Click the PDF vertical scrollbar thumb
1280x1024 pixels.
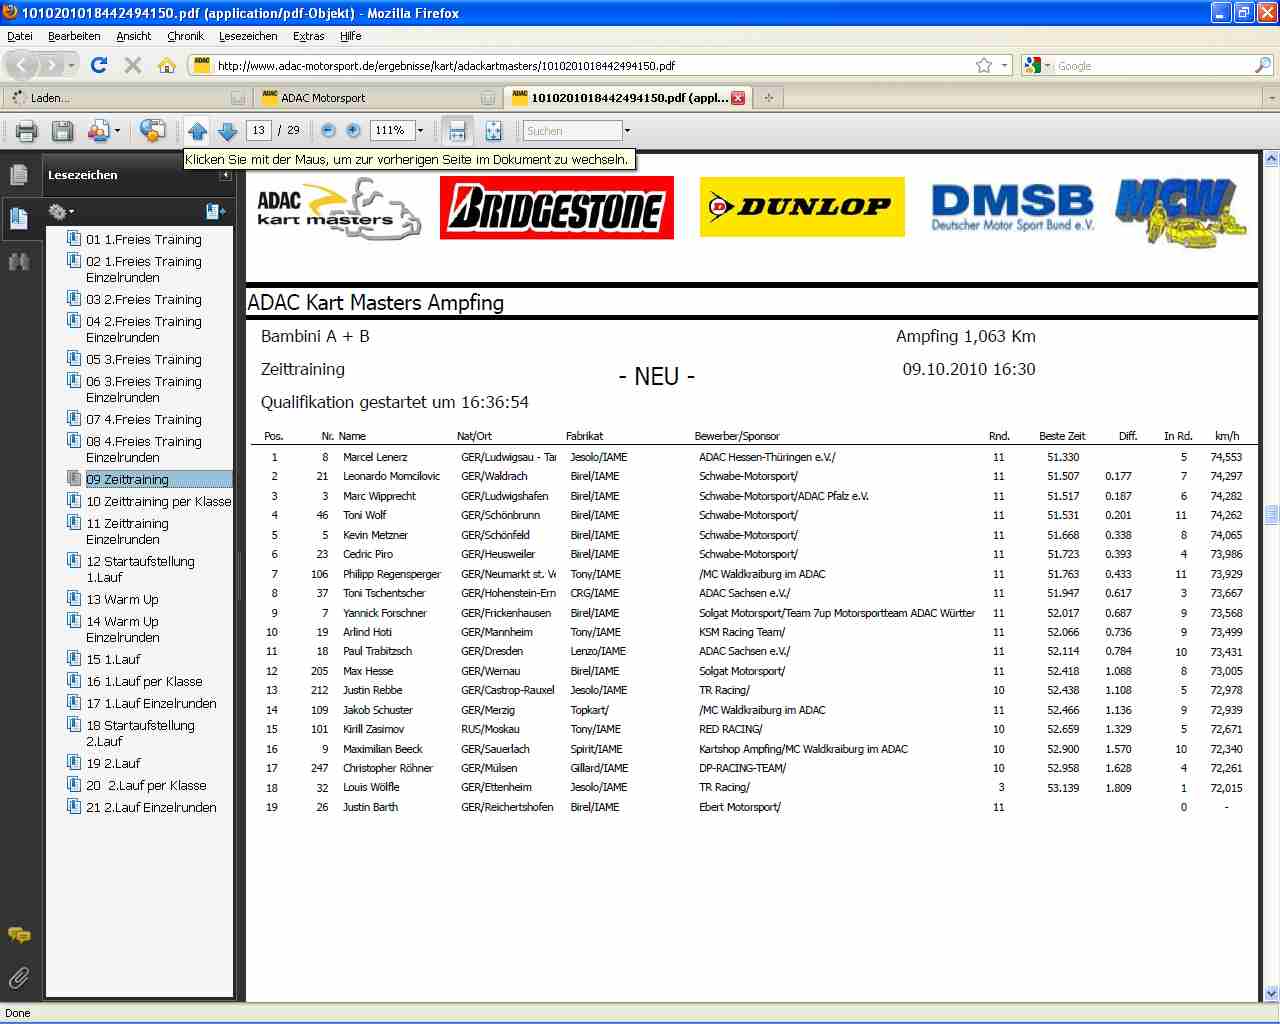(1272, 515)
